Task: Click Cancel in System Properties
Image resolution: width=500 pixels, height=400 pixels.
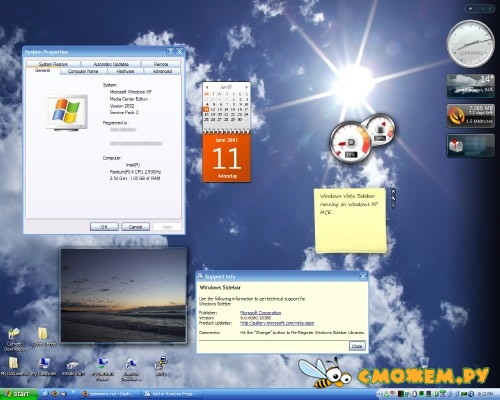Action: [135, 227]
